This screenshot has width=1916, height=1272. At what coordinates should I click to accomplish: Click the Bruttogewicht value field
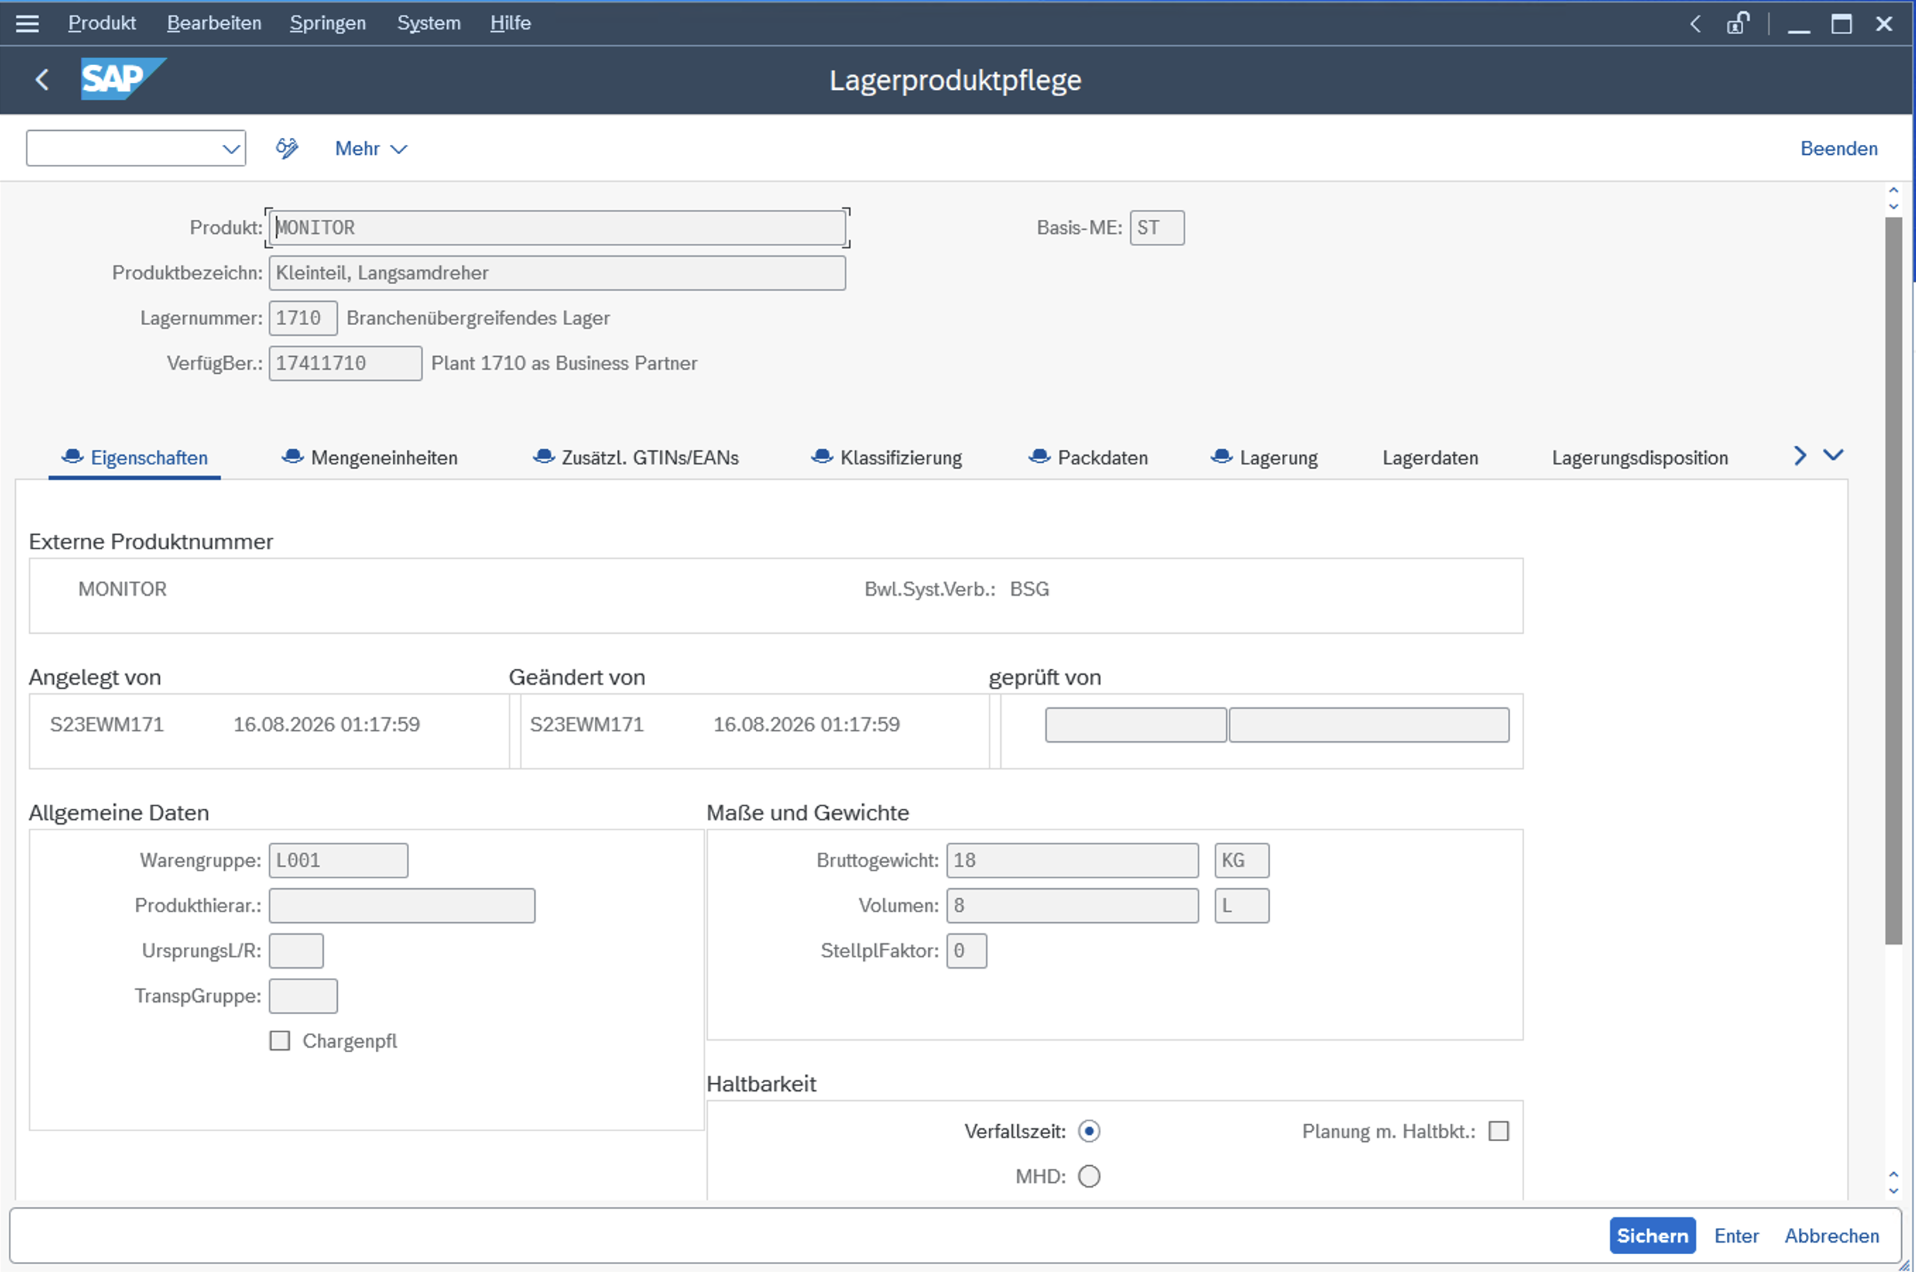coord(1072,860)
